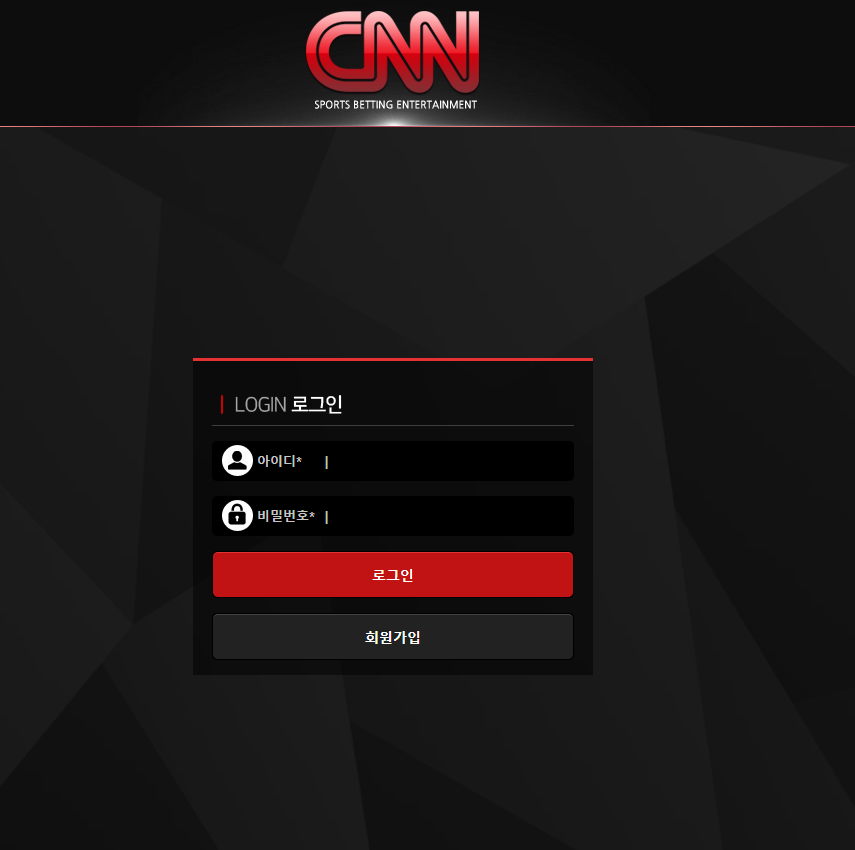
Task: Click the padlock icon beside 비밀번호
Action: tap(237, 515)
